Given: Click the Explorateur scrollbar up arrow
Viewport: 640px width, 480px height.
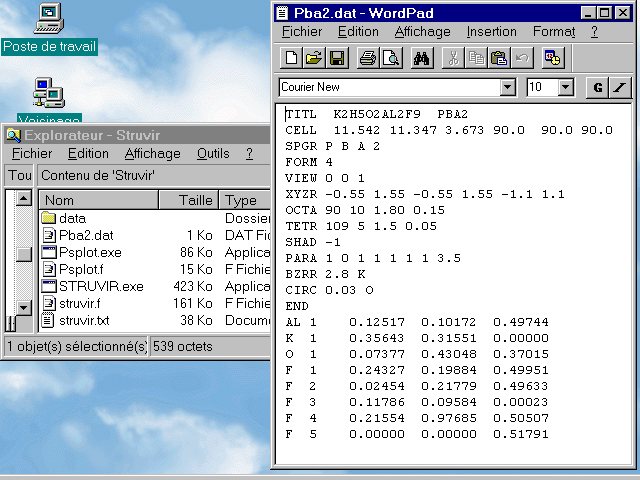Looking at the screenshot, I should pyautogui.click(x=24, y=198).
